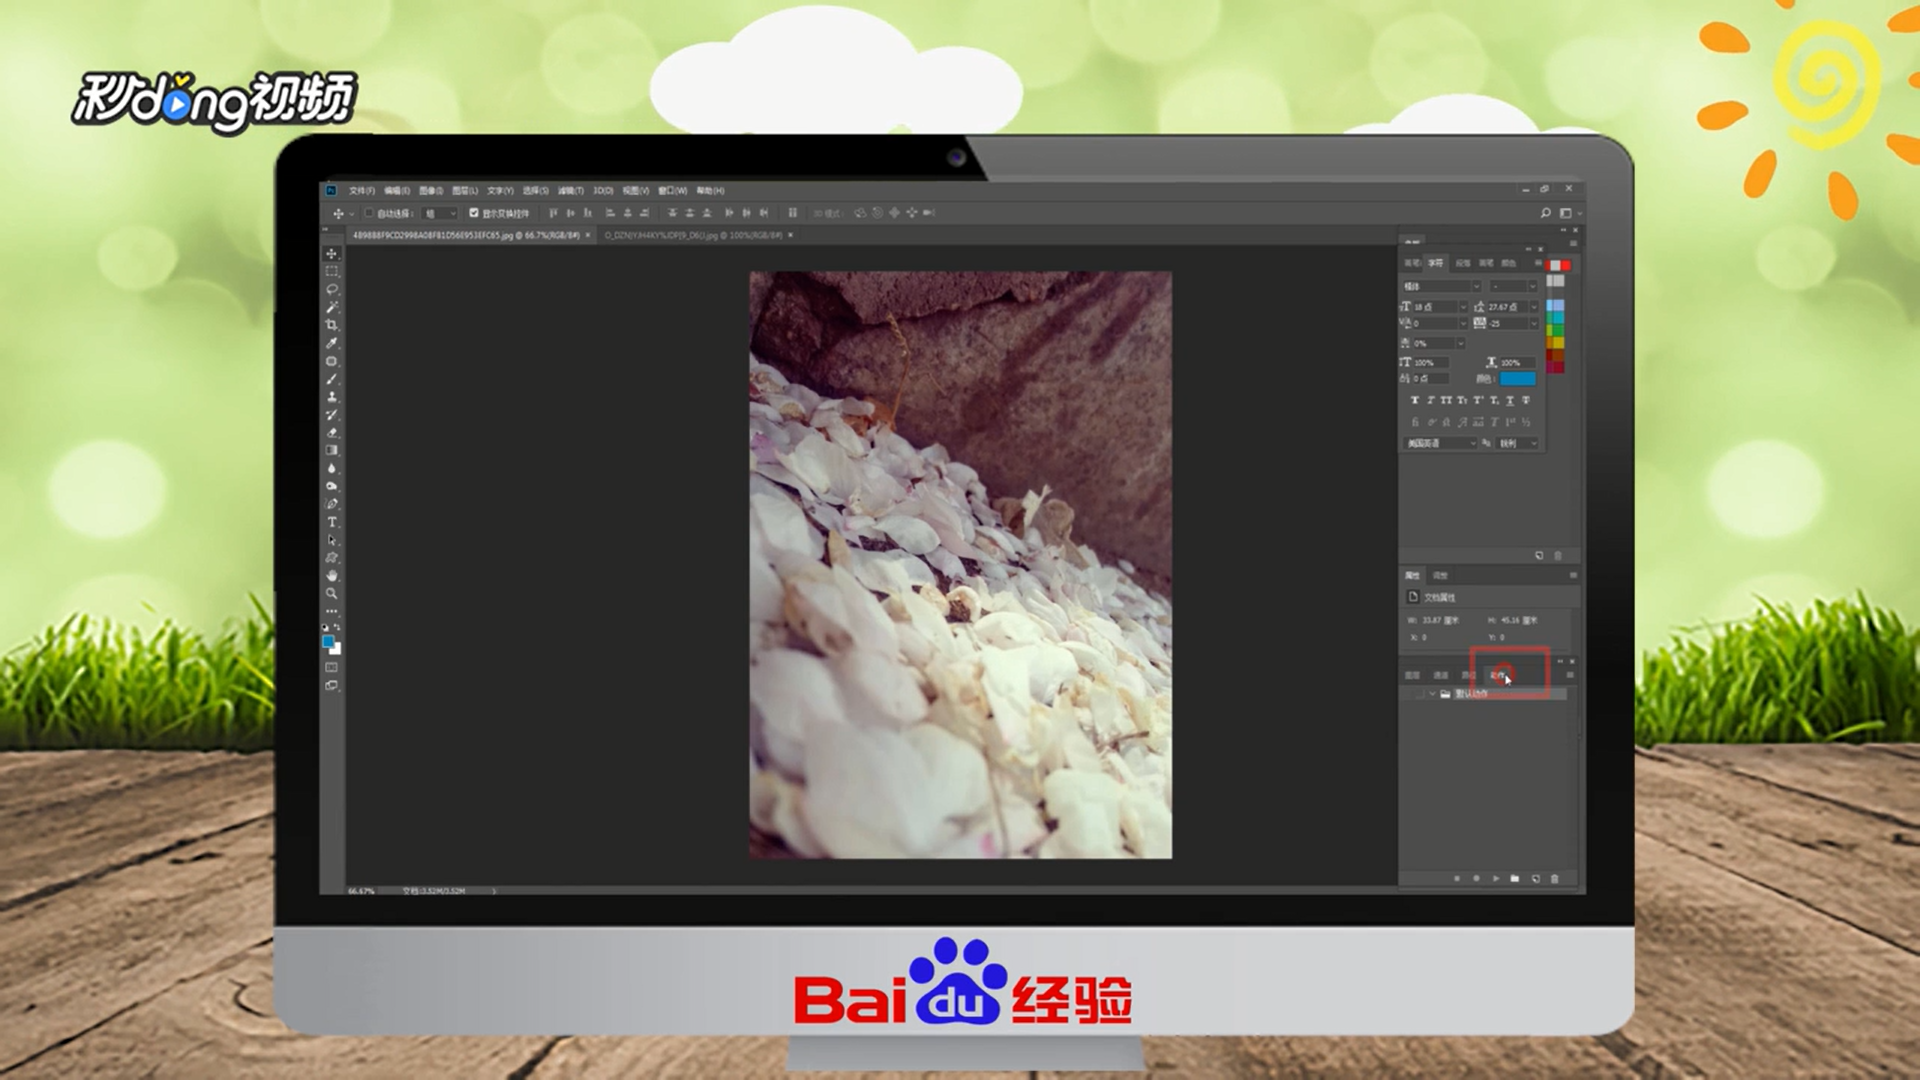Select the Lasso tool
This screenshot has width=1920, height=1080.
click(x=332, y=290)
